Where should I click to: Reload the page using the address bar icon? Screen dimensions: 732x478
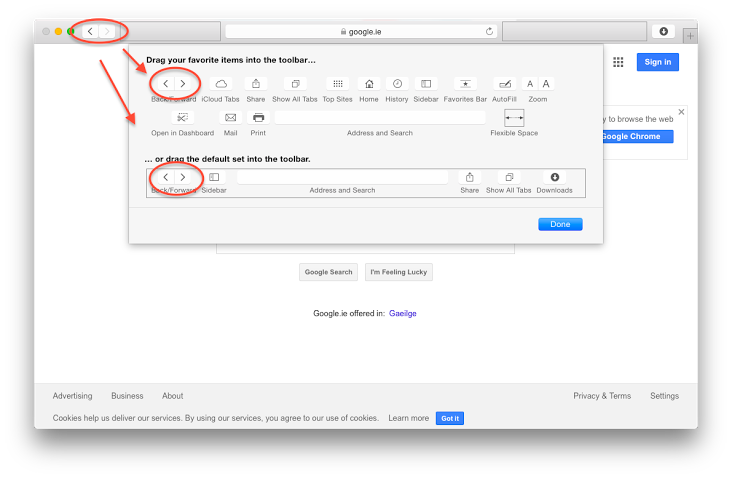(x=489, y=31)
